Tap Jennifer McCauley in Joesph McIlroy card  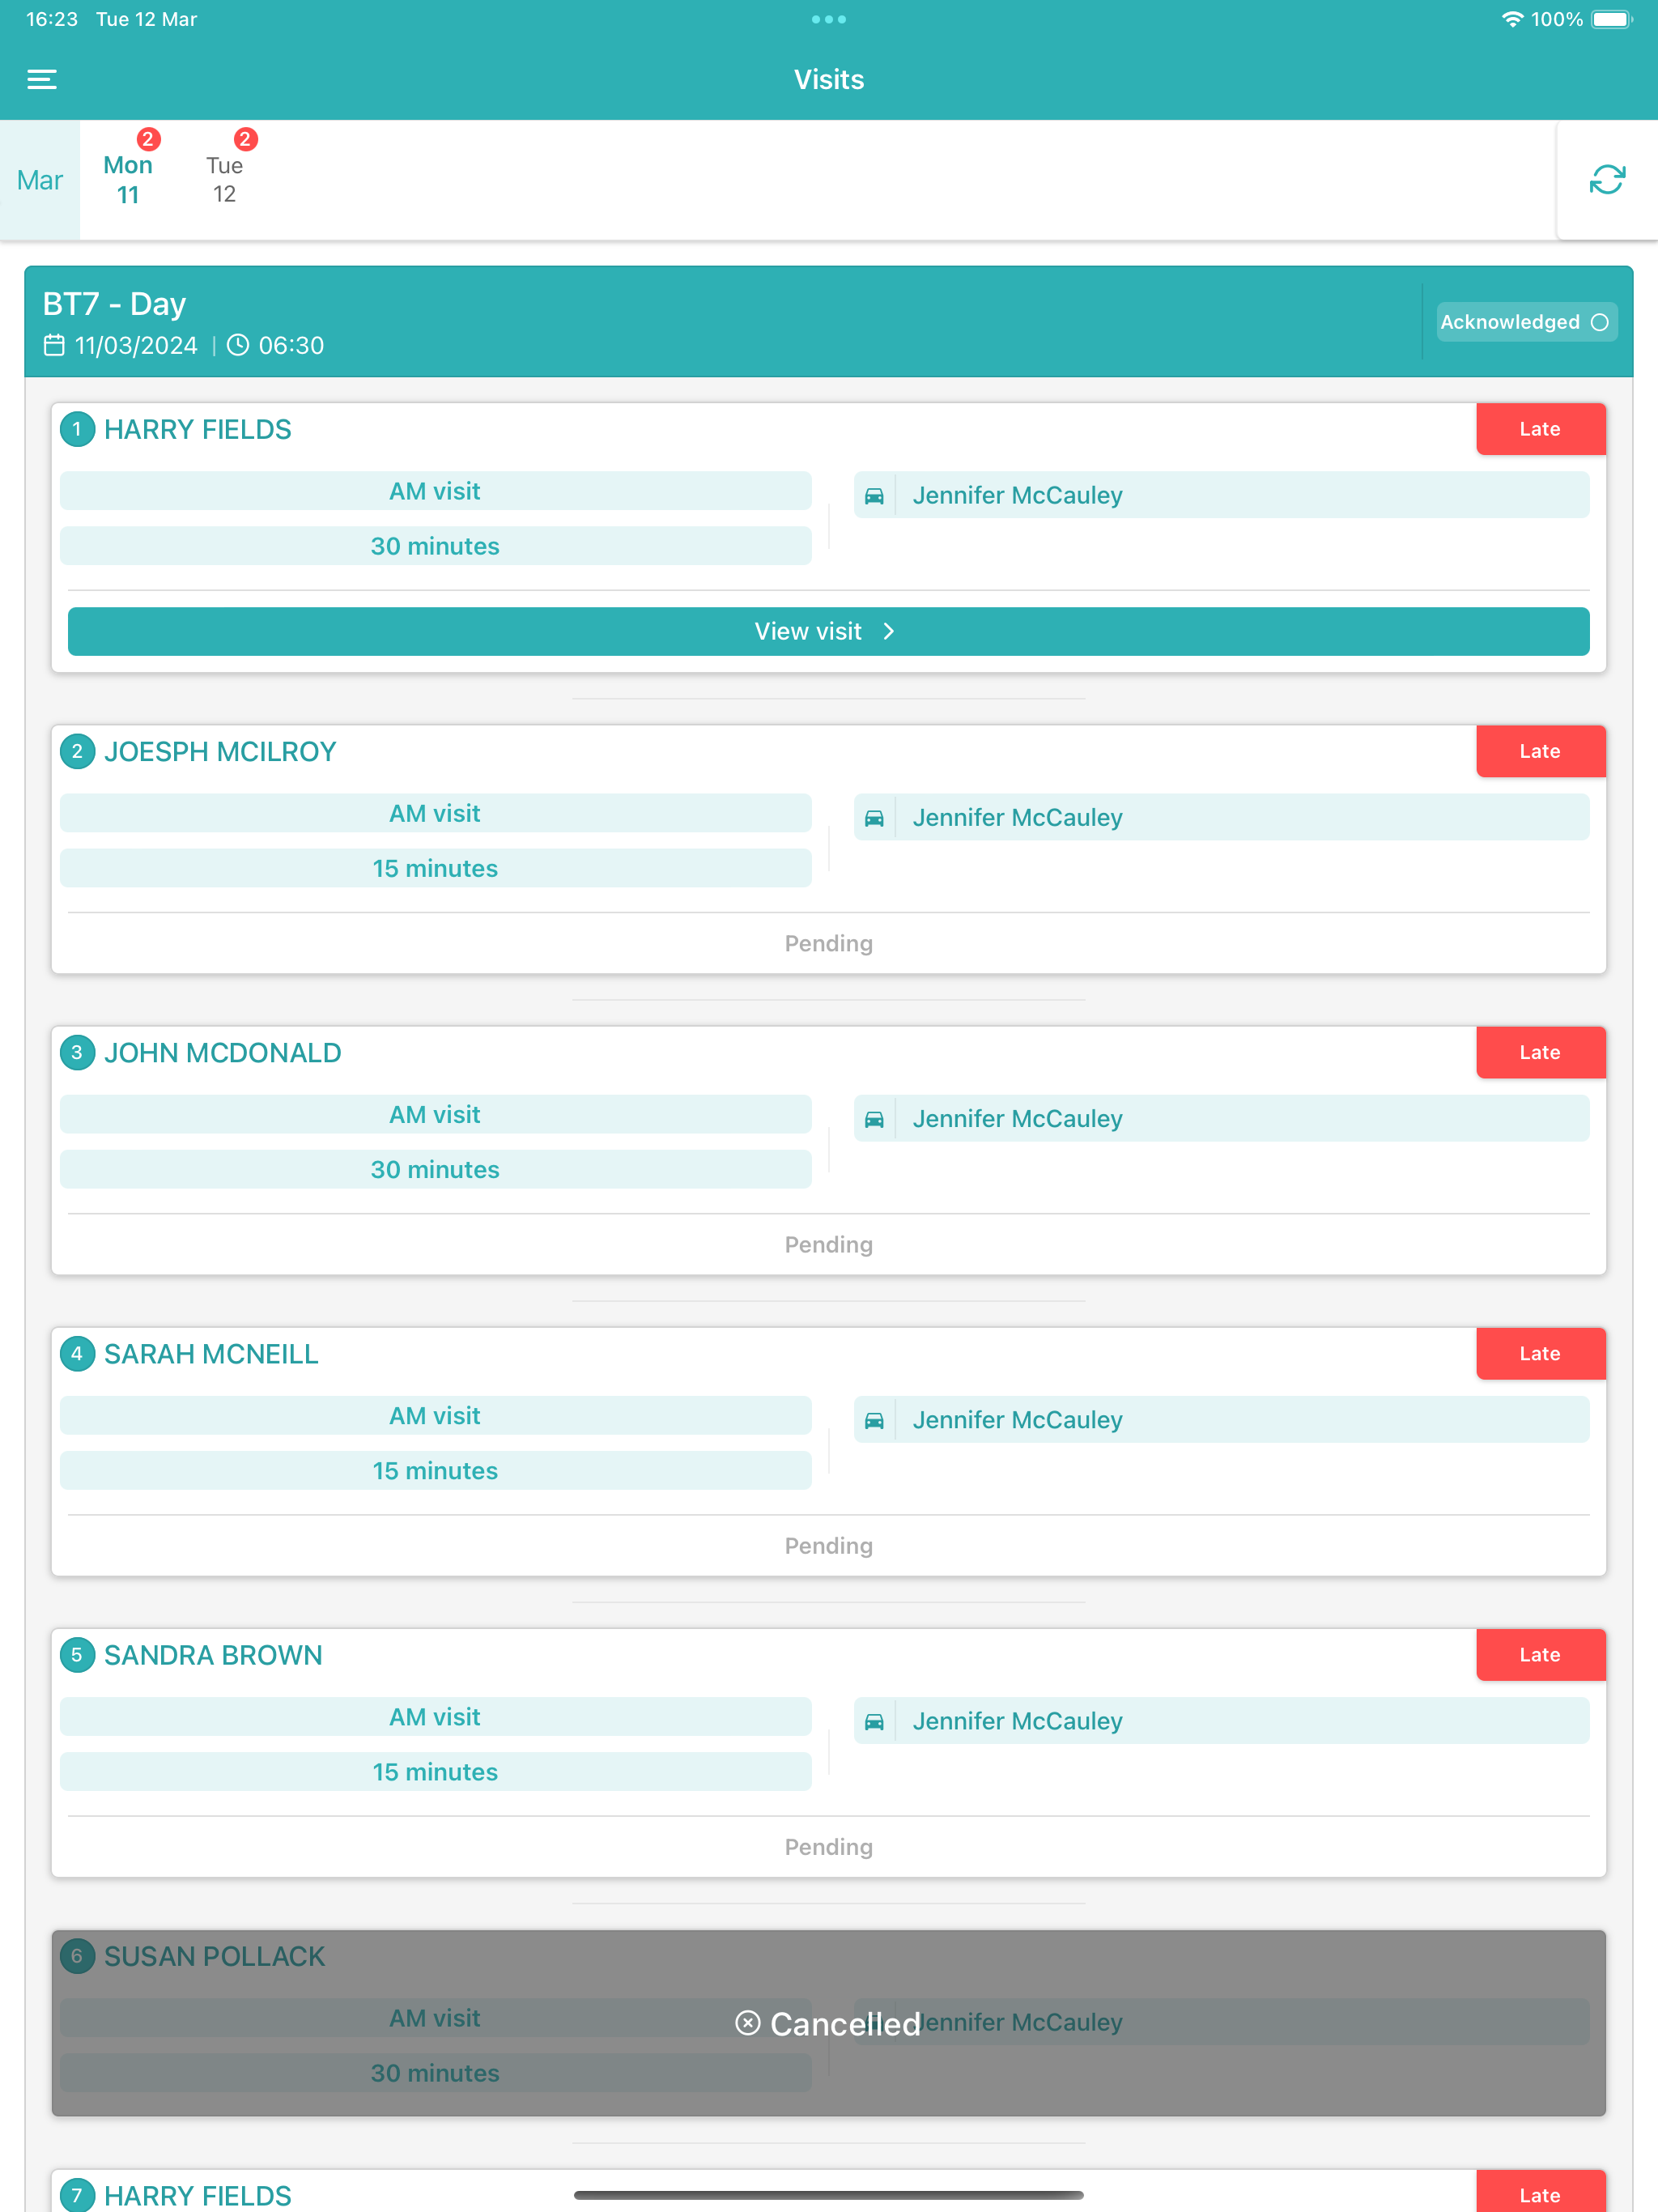[1017, 817]
